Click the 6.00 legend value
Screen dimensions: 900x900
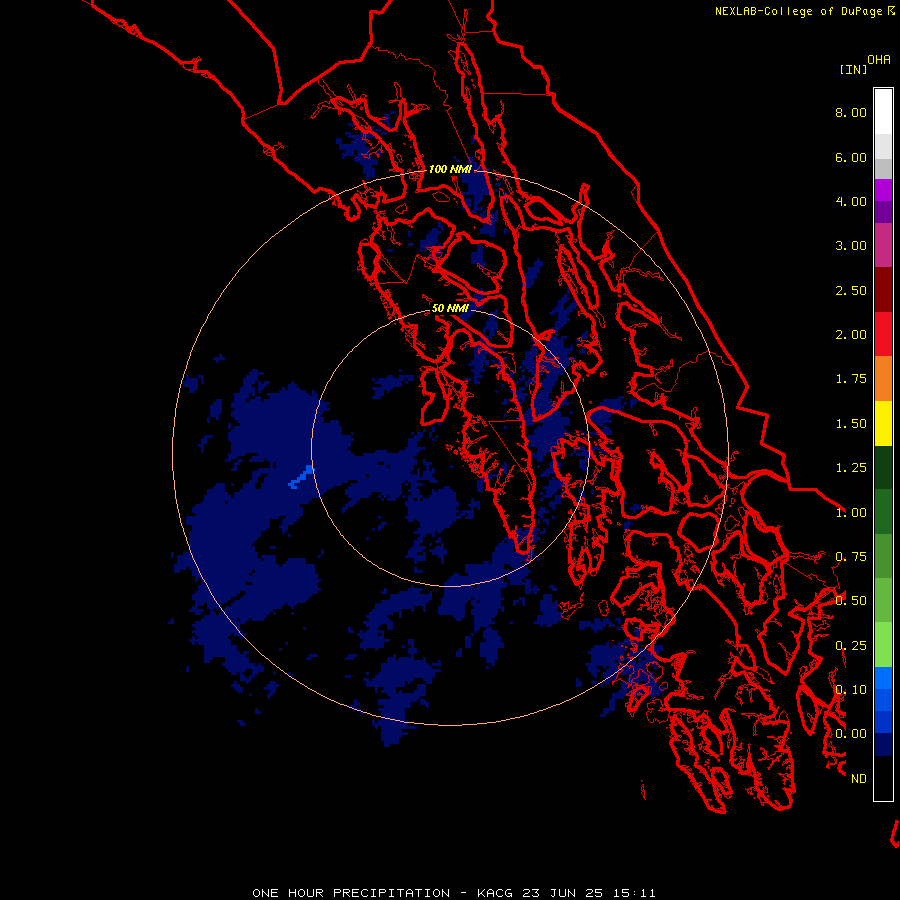click(x=851, y=157)
